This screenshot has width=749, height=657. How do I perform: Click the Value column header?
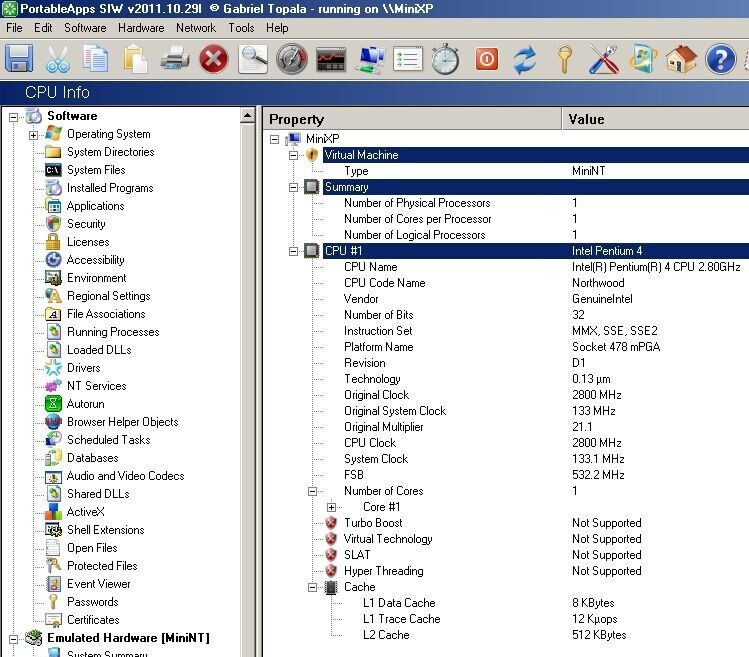pyautogui.click(x=656, y=119)
